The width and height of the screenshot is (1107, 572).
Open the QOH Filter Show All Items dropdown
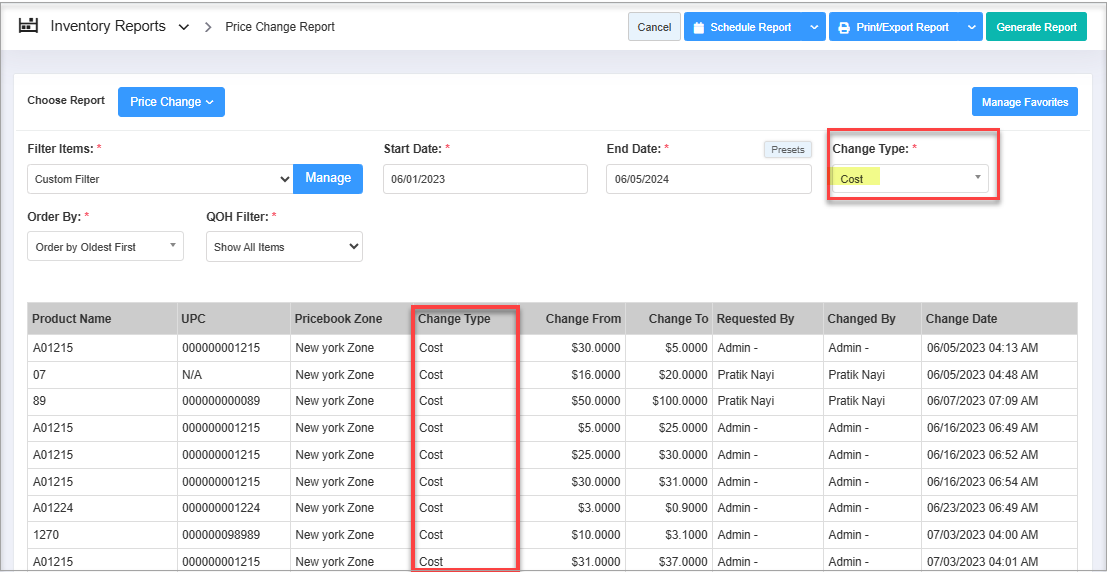coord(284,247)
